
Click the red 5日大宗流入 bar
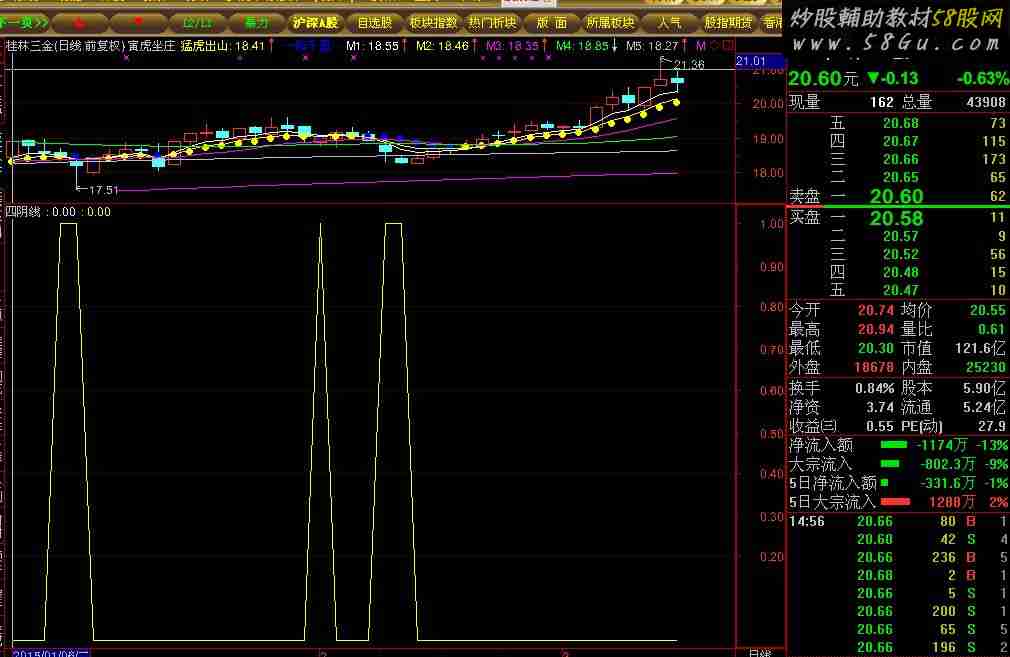[895, 502]
